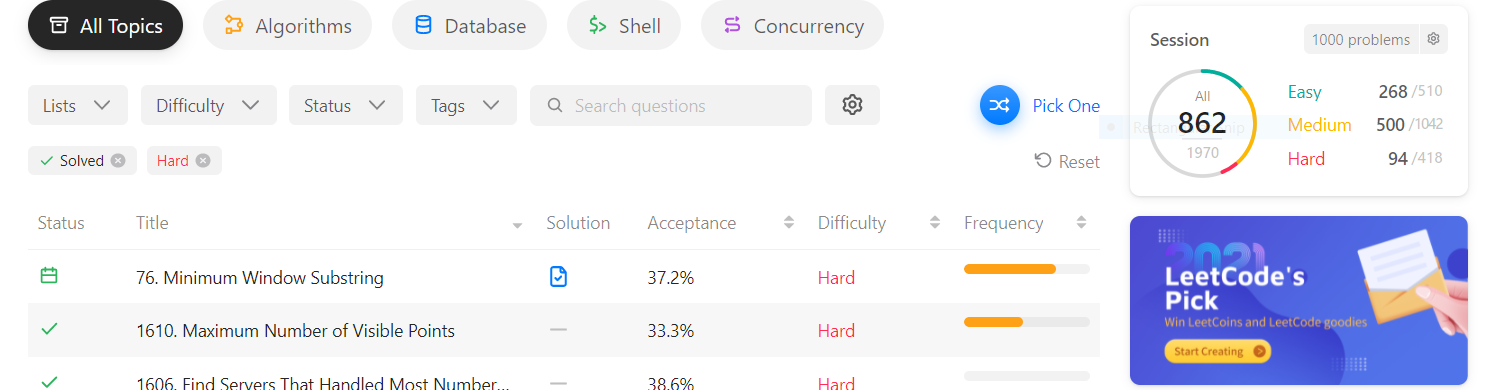Remove the Hard filter chip
The width and height of the screenshot is (1486, 390).
[x=203, y=160]
